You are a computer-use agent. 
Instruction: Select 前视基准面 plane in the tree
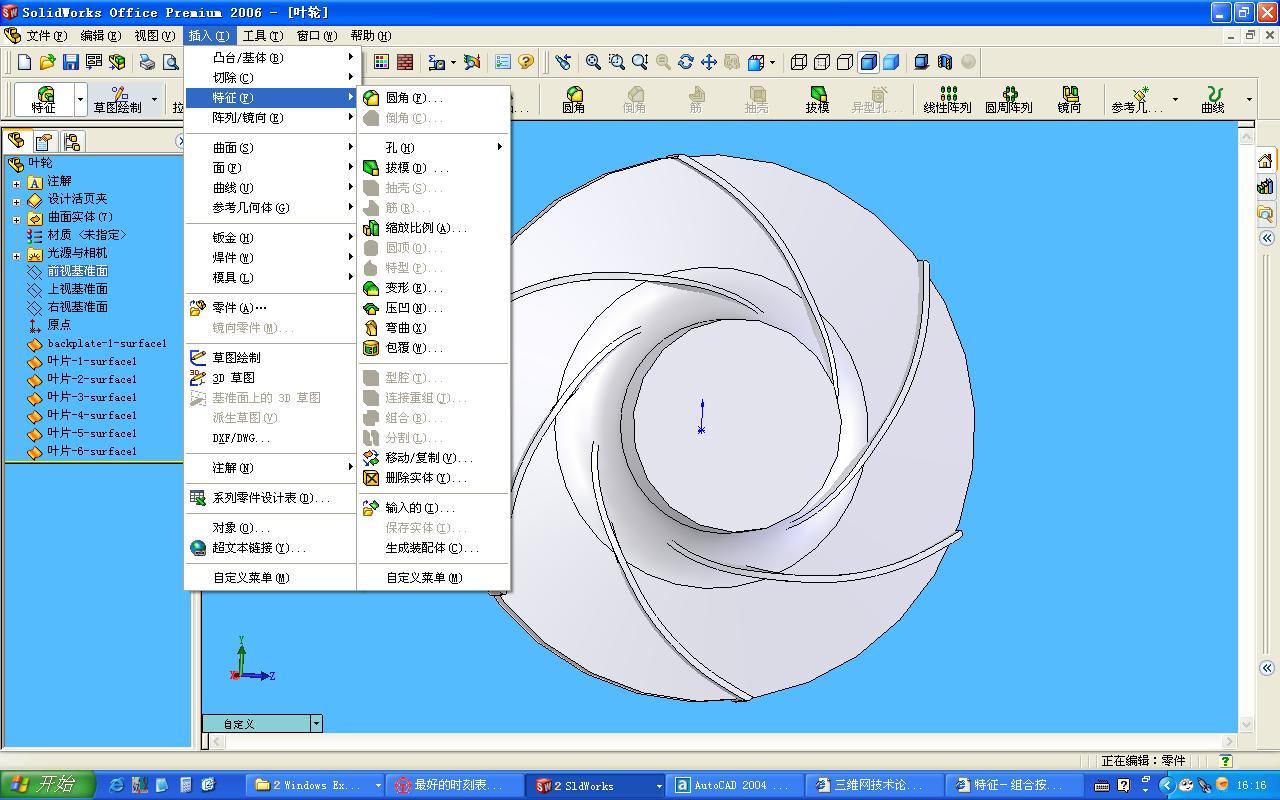(78, 271)
